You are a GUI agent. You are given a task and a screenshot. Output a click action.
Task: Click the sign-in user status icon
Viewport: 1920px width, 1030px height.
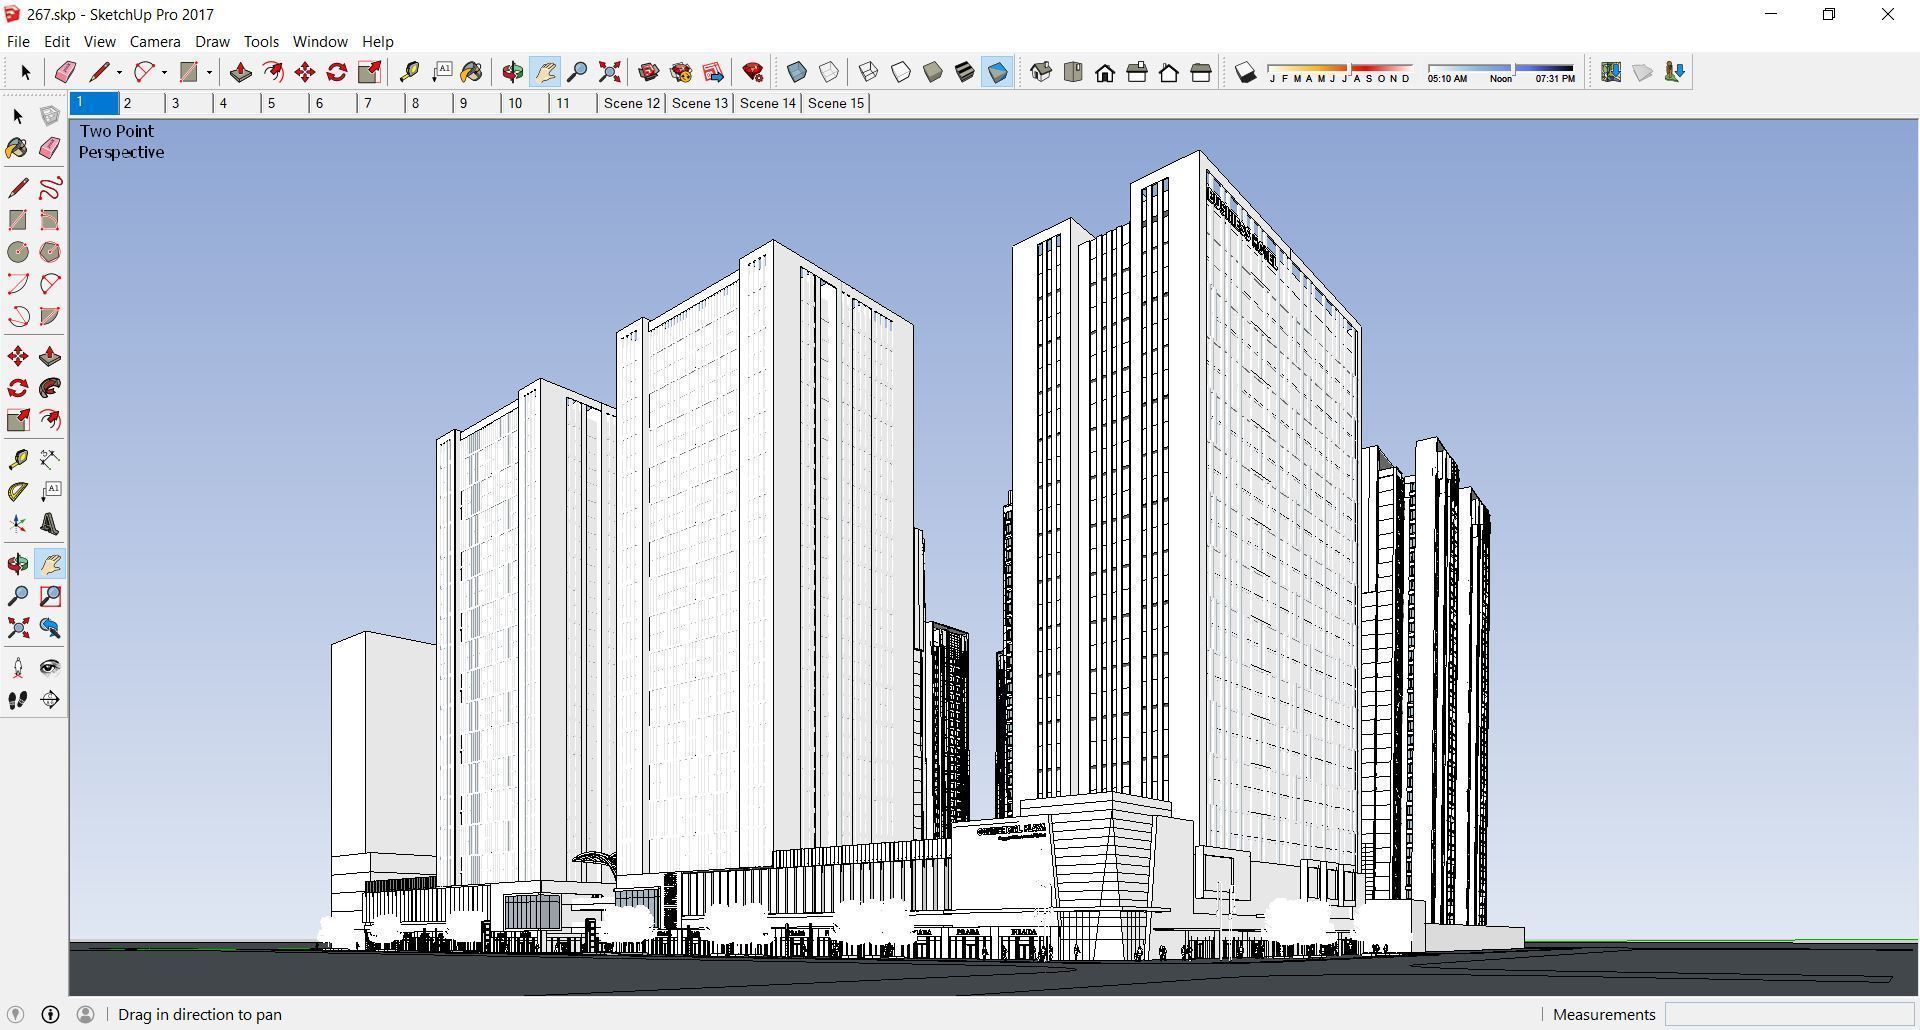tap(86, 1014)
